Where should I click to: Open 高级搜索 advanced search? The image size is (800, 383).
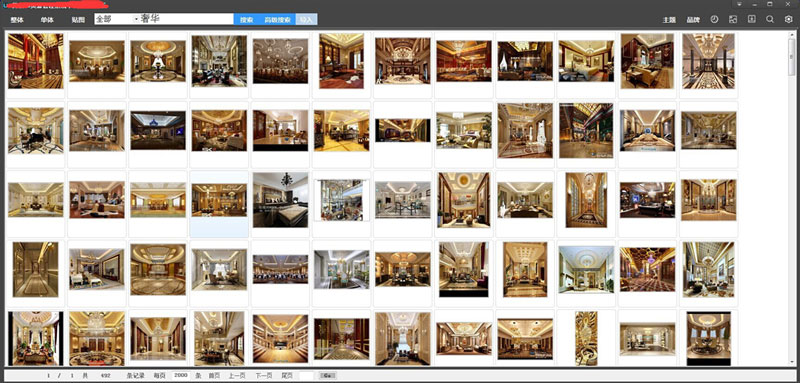click(278, 20)
